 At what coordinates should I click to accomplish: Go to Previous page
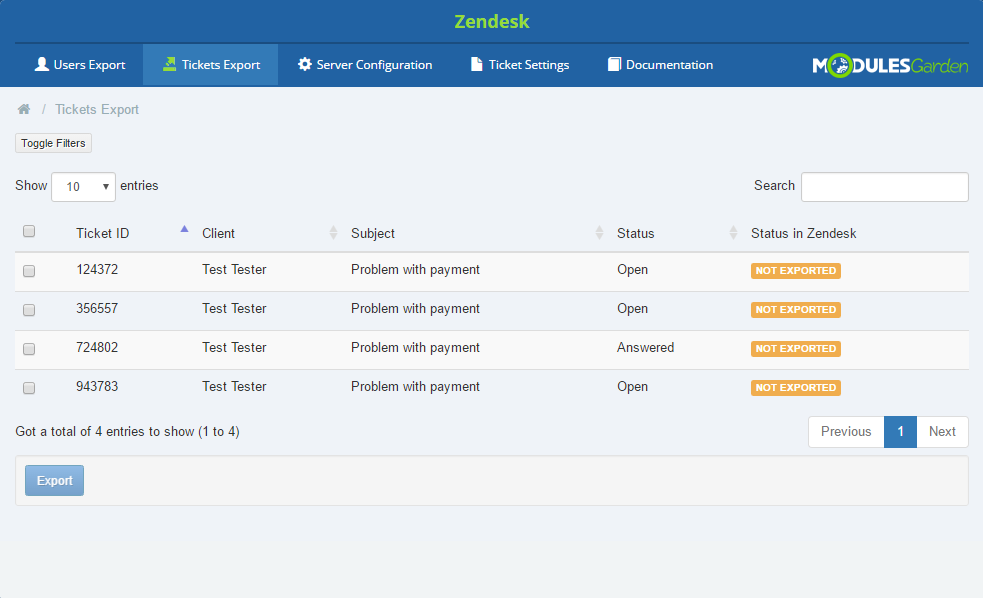point(846,432)
